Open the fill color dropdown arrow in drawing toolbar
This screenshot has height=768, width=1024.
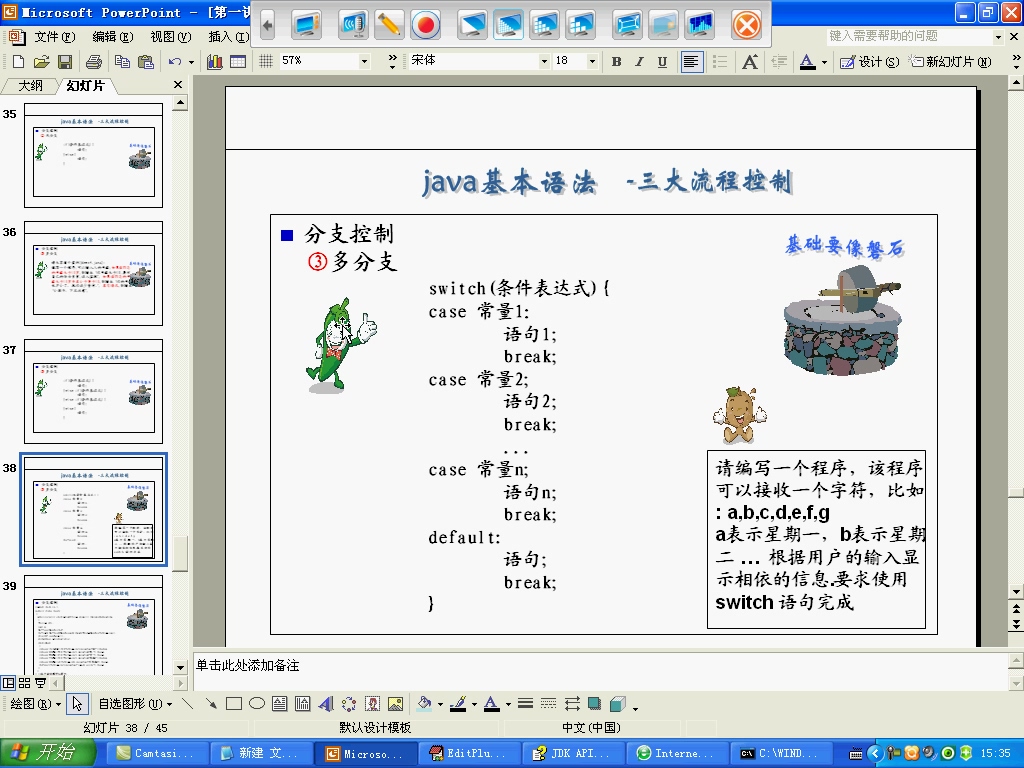440,704
